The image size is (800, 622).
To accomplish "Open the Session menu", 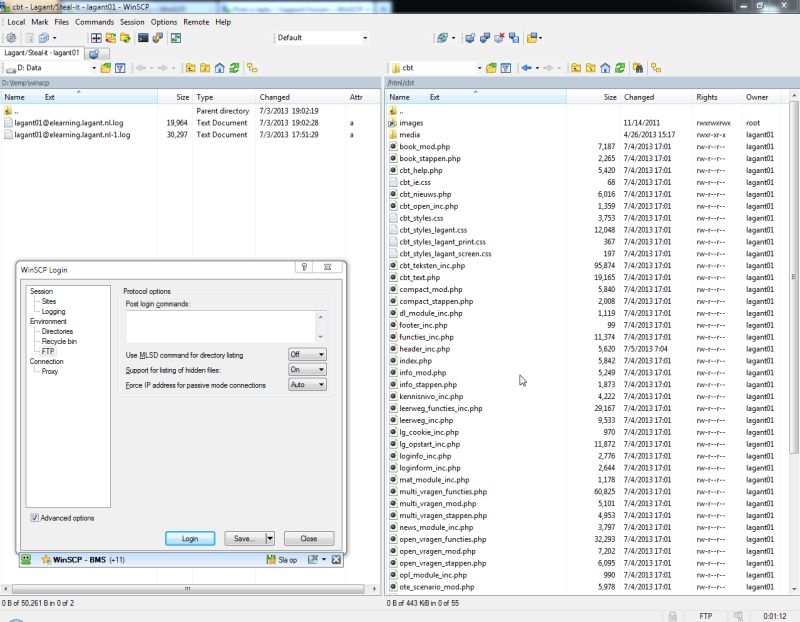I will pyautogui.click(x=135, y=21).
